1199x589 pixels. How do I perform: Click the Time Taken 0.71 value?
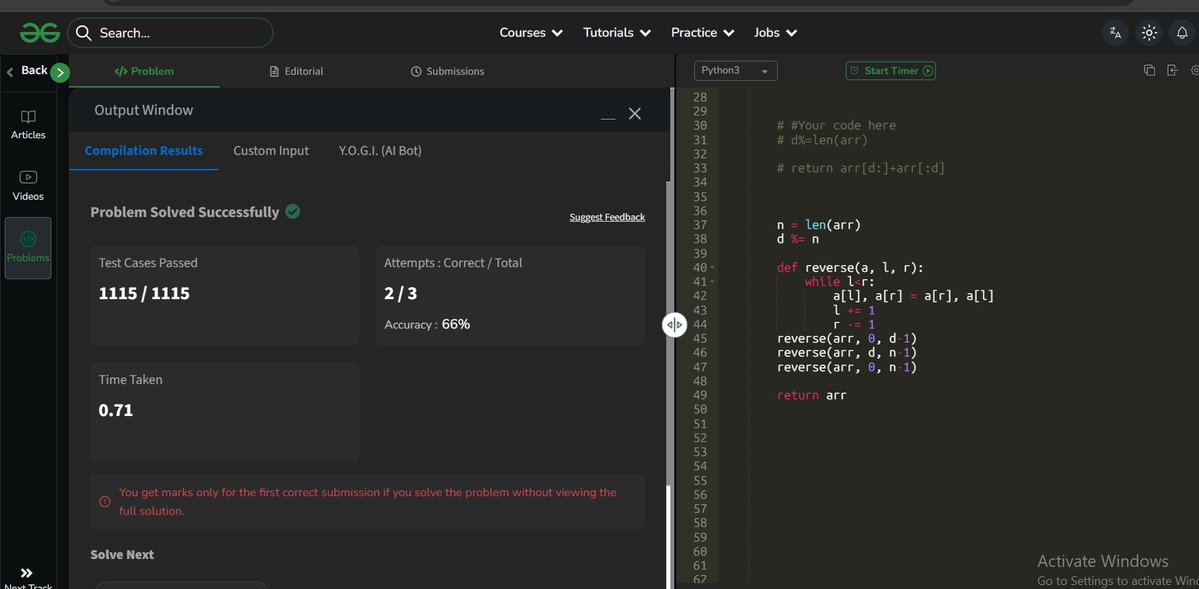(x=115, y=410)
